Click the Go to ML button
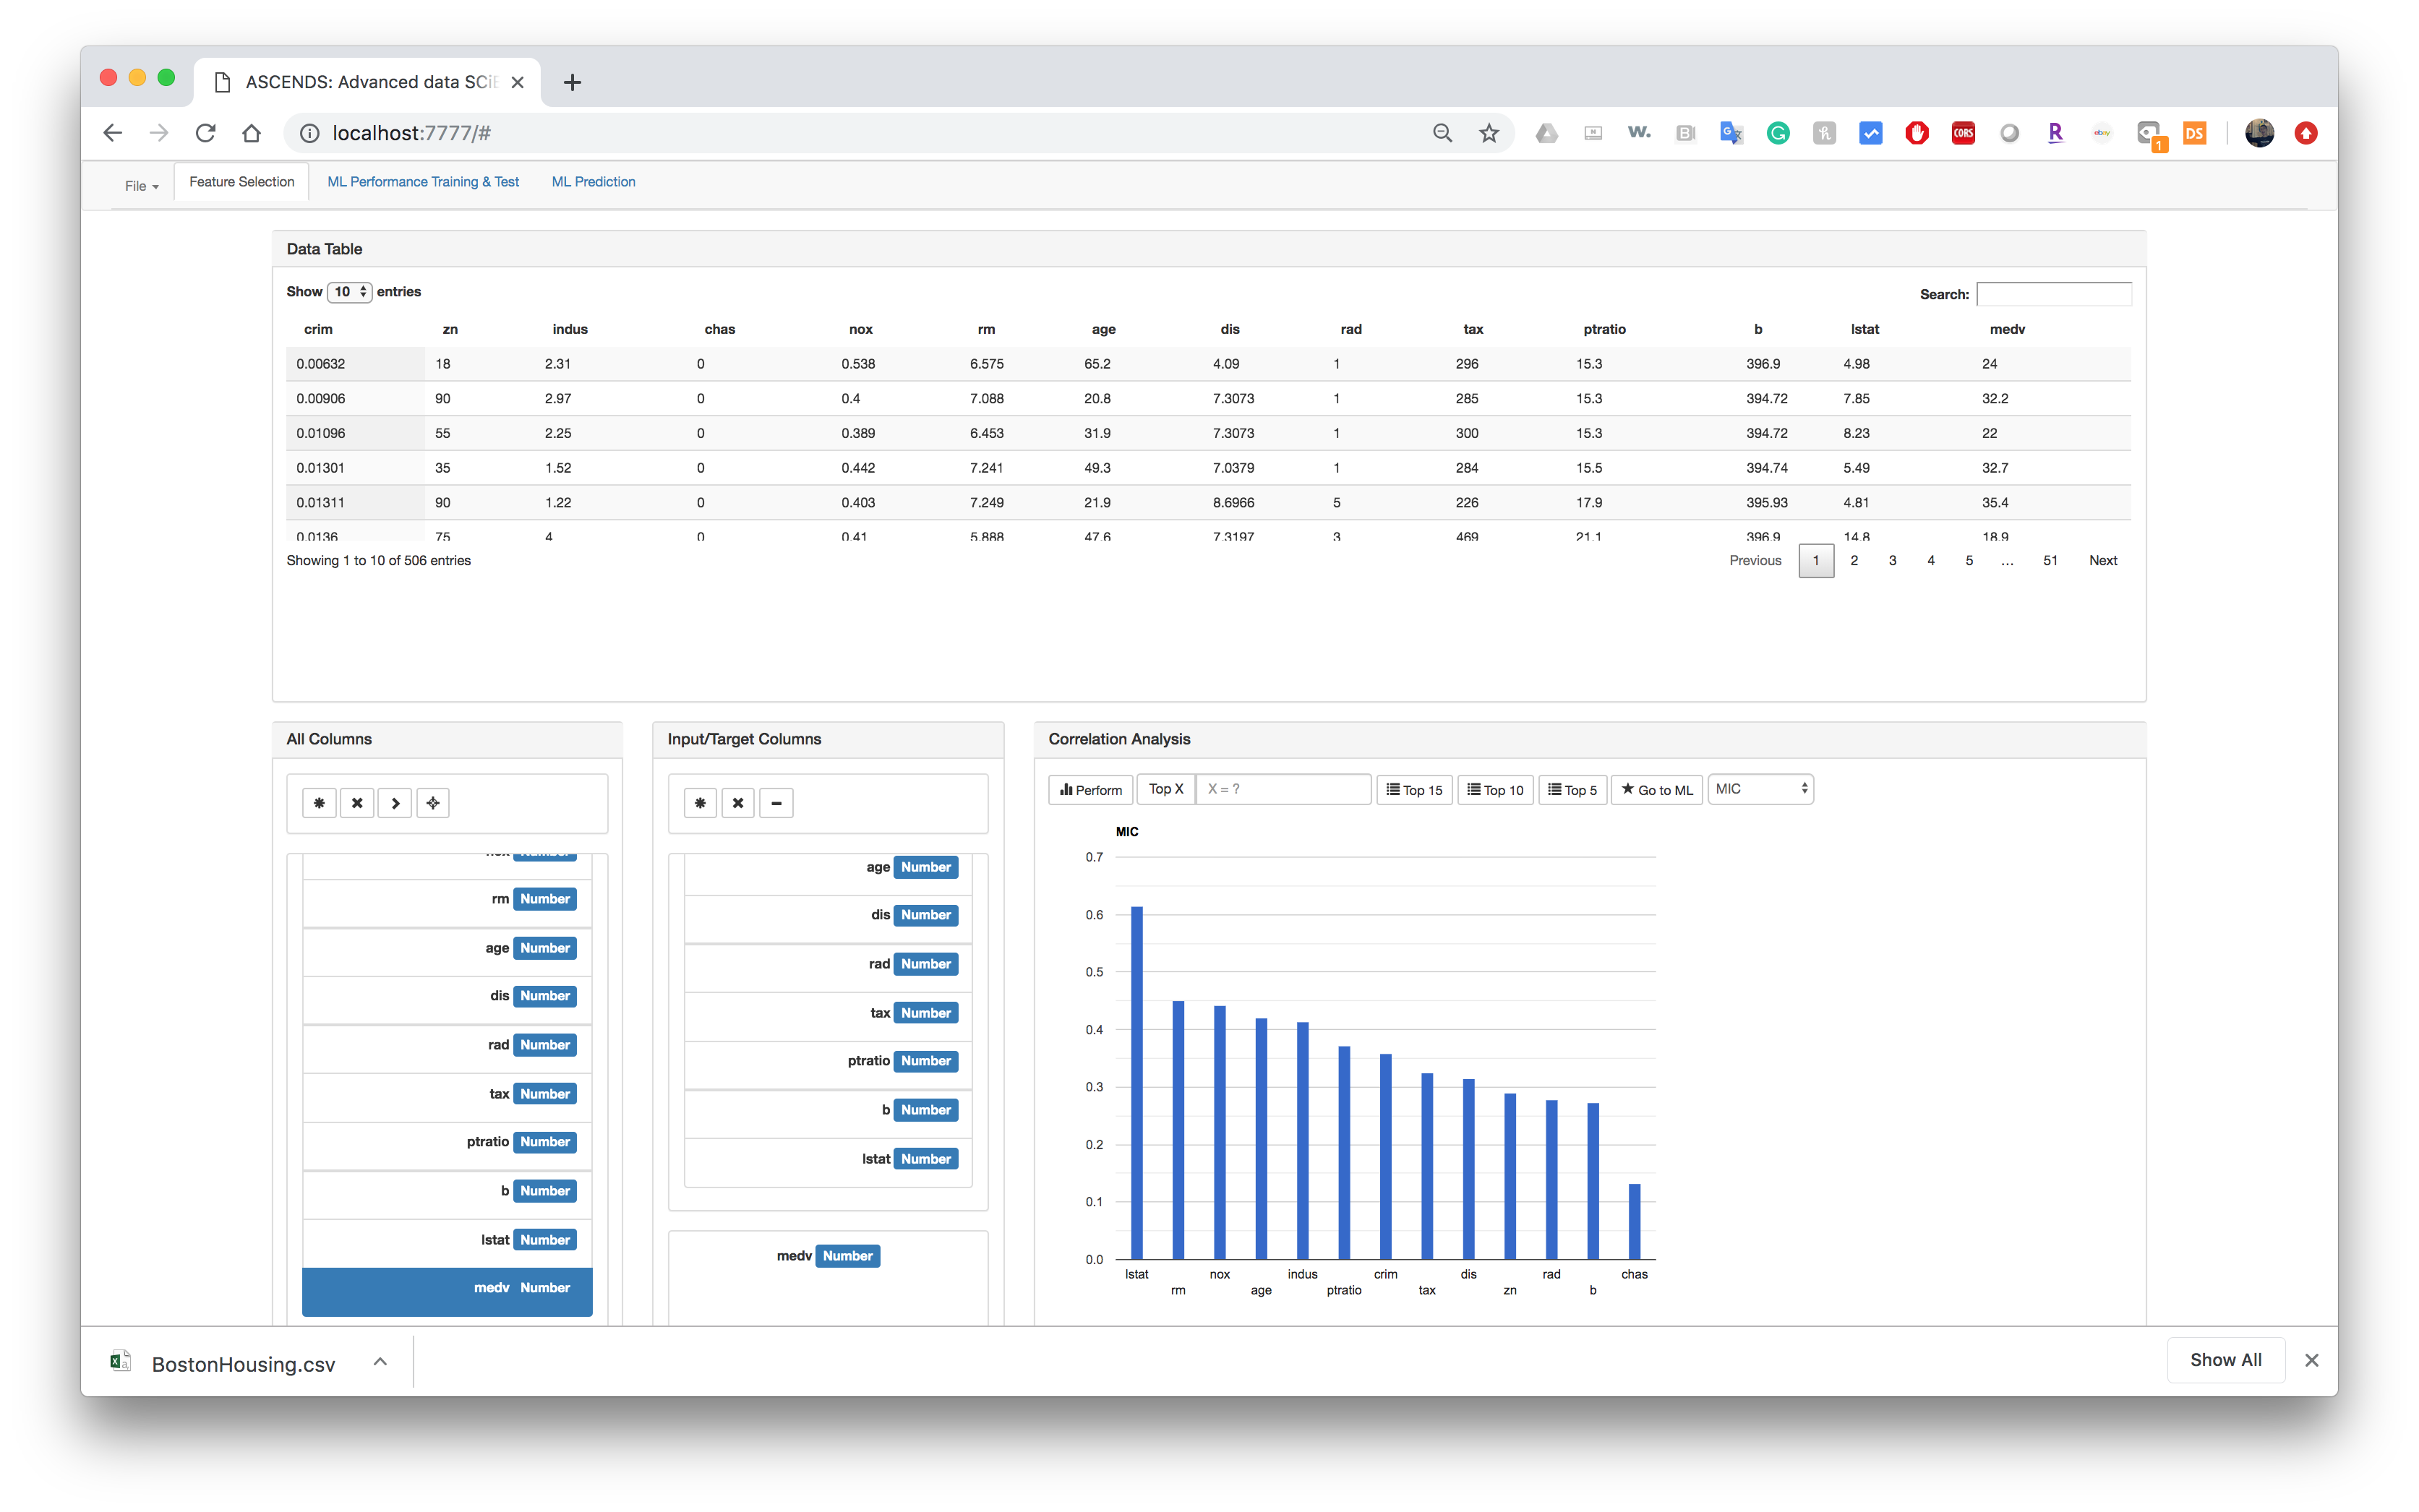The image size is (2419, 1512). pos(1656,790)
